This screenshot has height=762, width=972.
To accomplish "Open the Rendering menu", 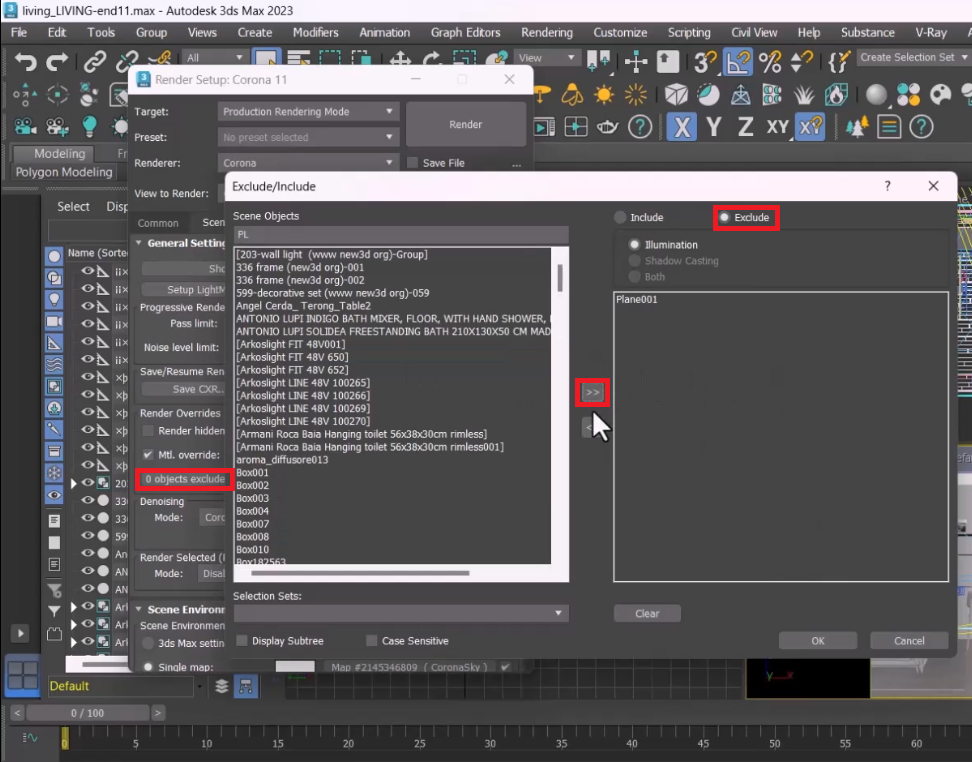I will point(547,32).
